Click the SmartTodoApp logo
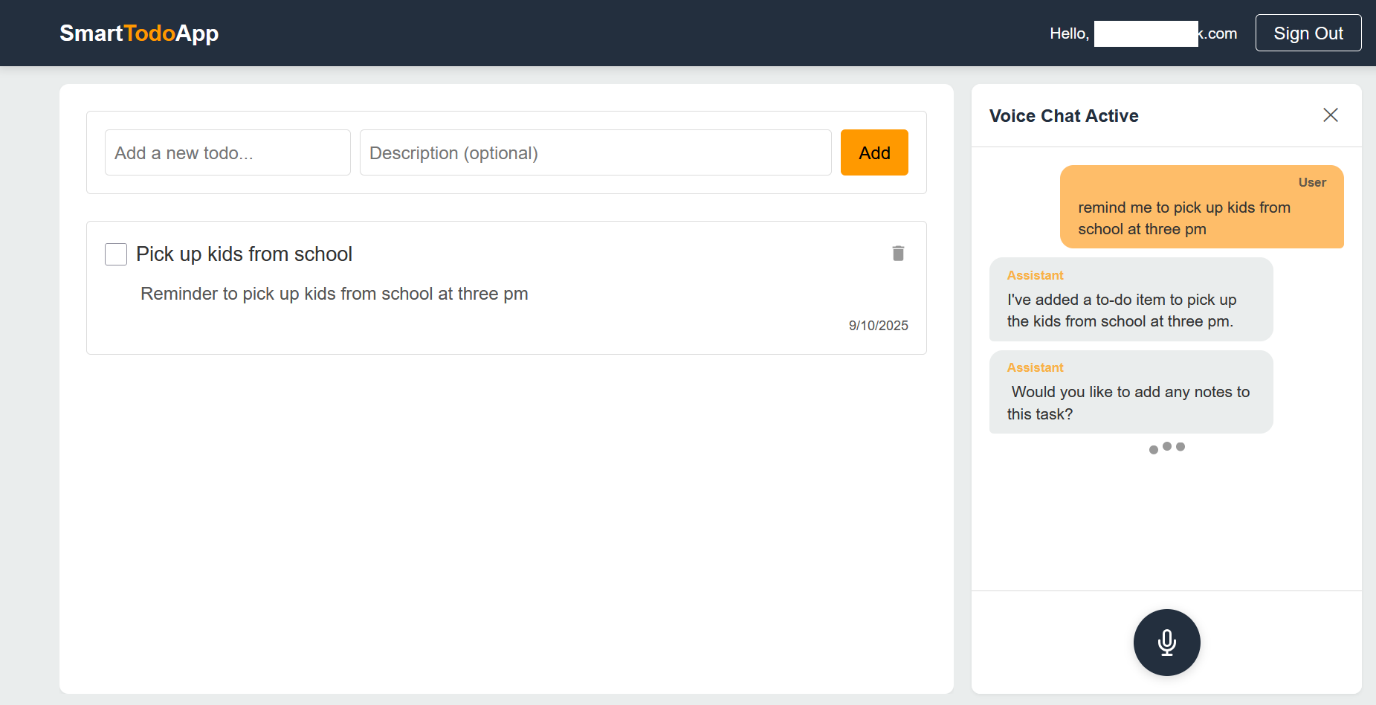 click(139, 33)
